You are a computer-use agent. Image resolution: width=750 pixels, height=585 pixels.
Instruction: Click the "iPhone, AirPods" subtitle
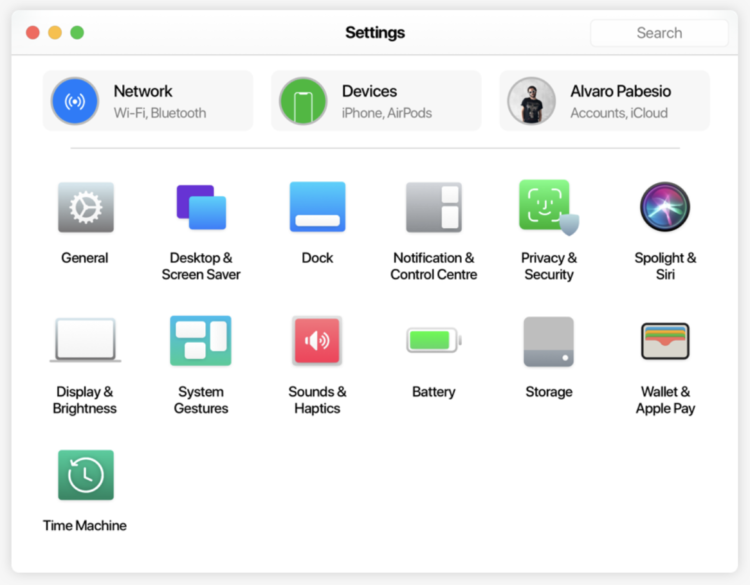[386, 113]
